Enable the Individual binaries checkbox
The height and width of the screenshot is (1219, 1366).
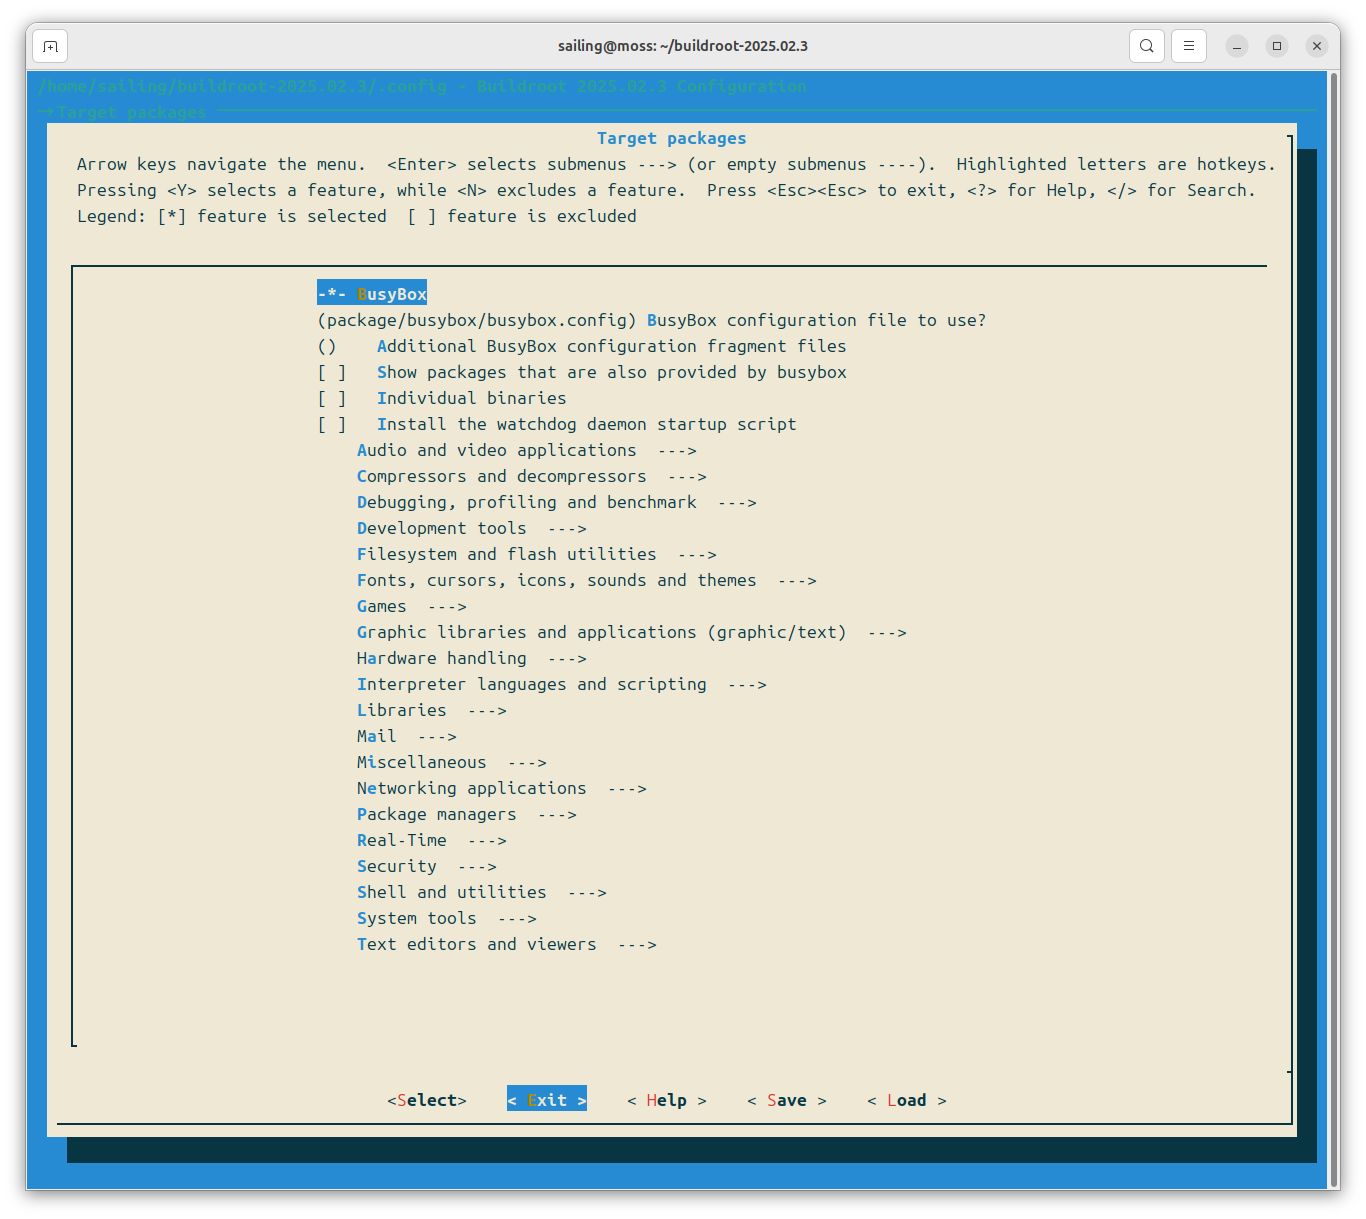click(x=332, y=398)
